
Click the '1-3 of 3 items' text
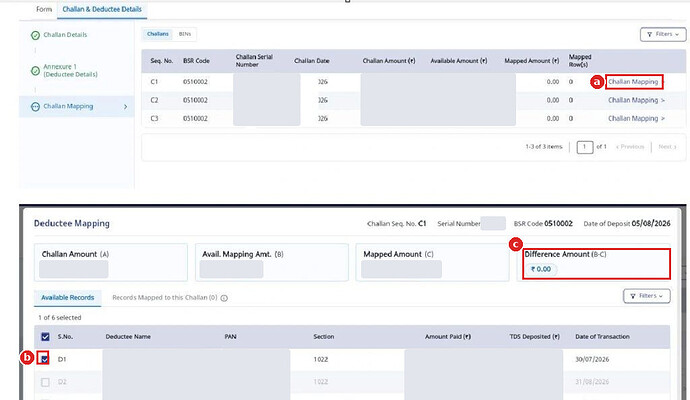tap(544, 147)
